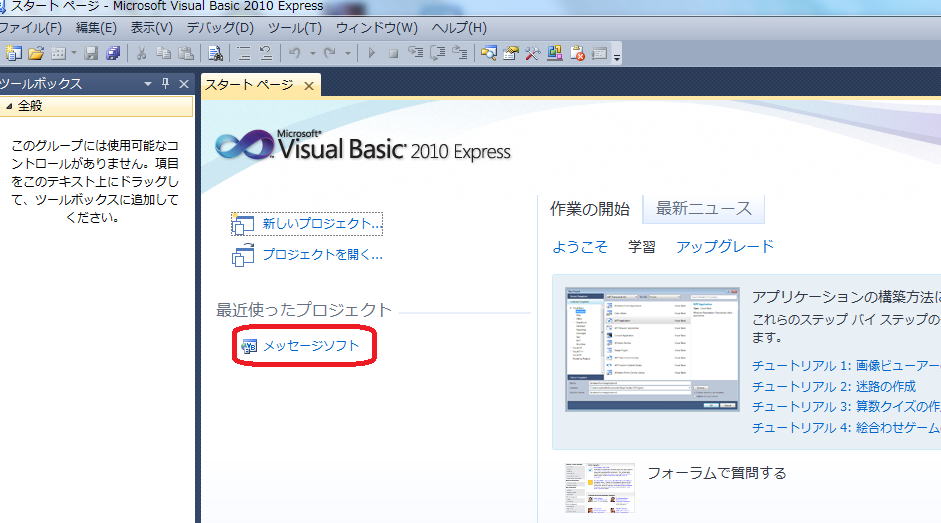Open the ヘルプ(H) menu

tap(459, 28)
